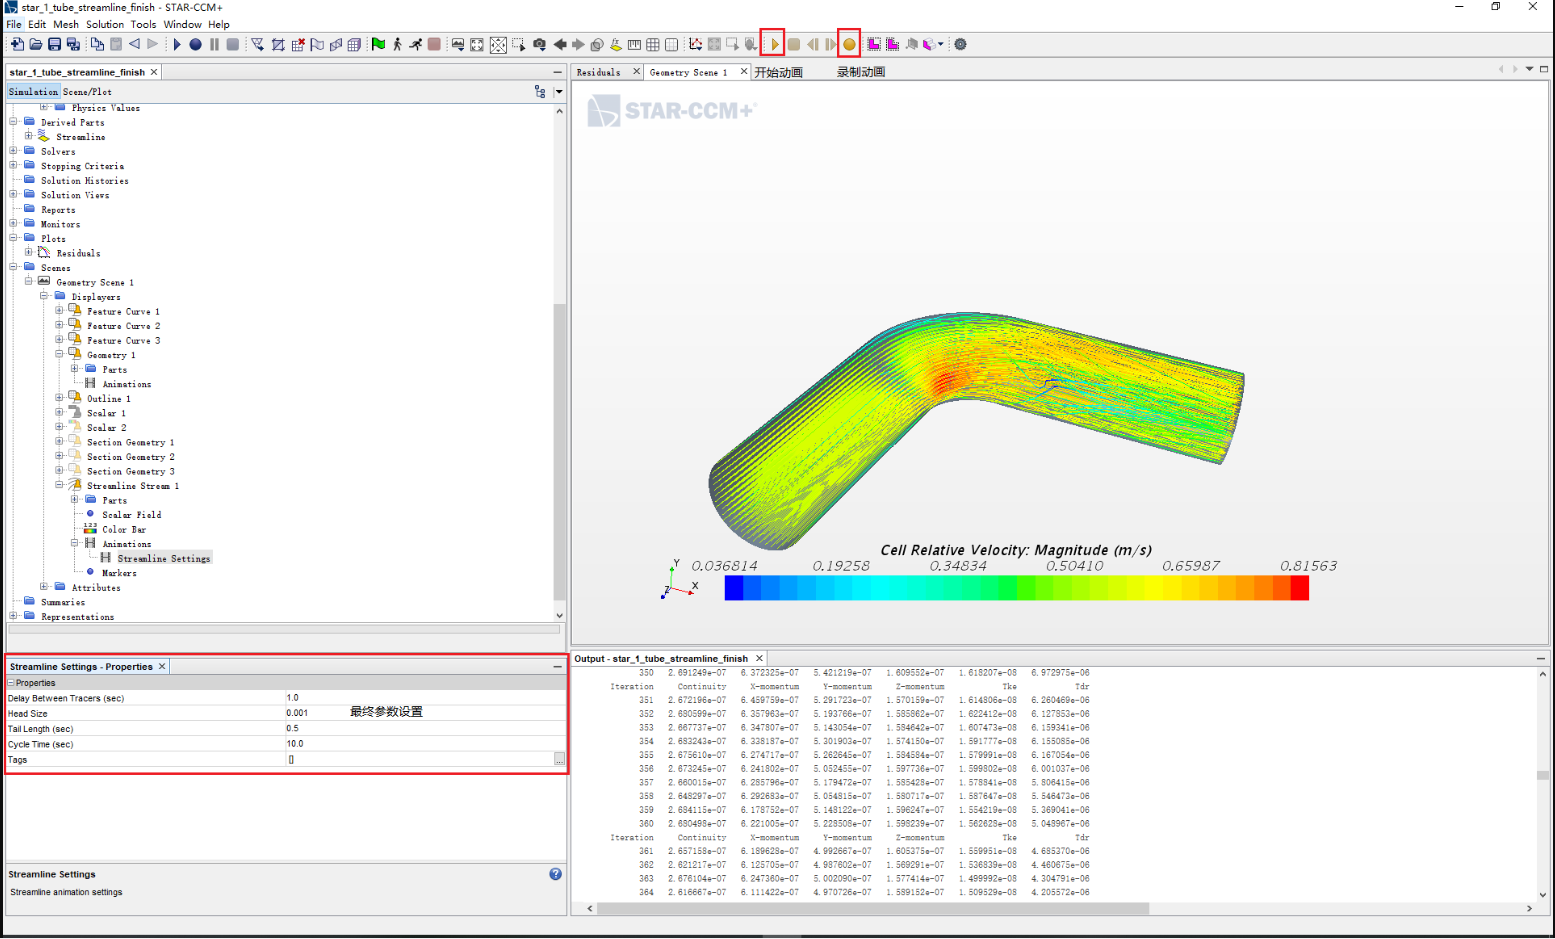Expand the Scalar 1 displayer node
1555x939 pixels.
59,412
